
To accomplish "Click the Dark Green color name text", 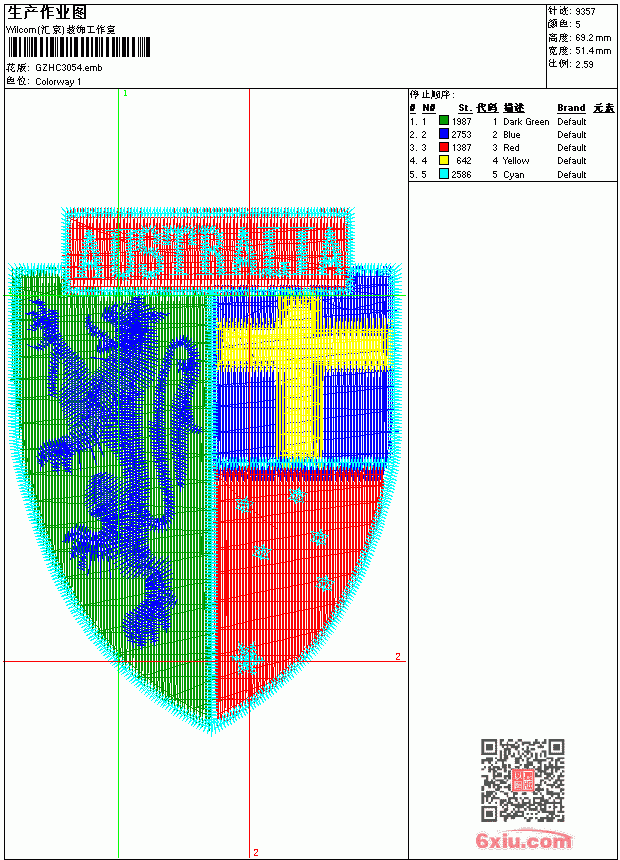I will [x=526, y=122].
